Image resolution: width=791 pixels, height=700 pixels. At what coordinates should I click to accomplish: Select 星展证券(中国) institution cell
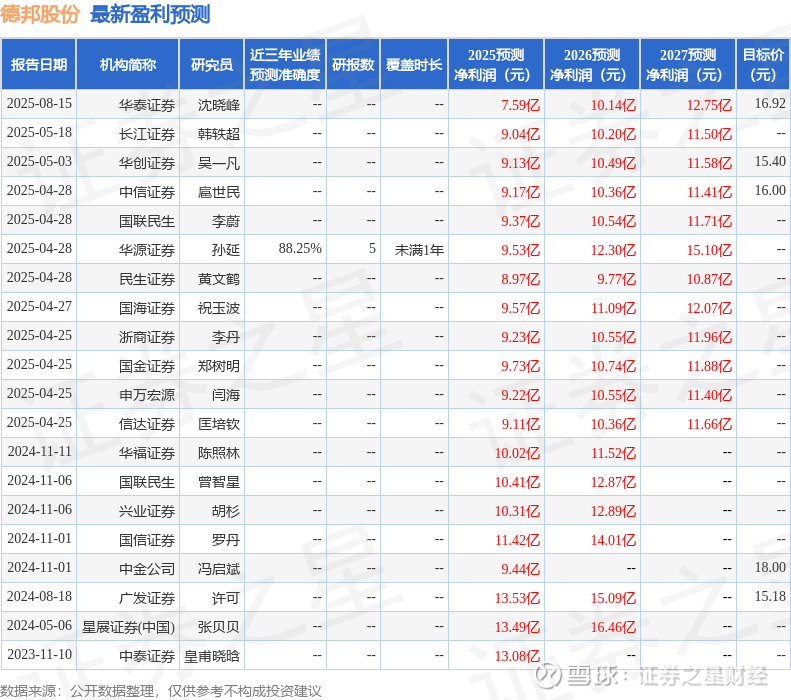pyautogui.click(x=128, y=627)
